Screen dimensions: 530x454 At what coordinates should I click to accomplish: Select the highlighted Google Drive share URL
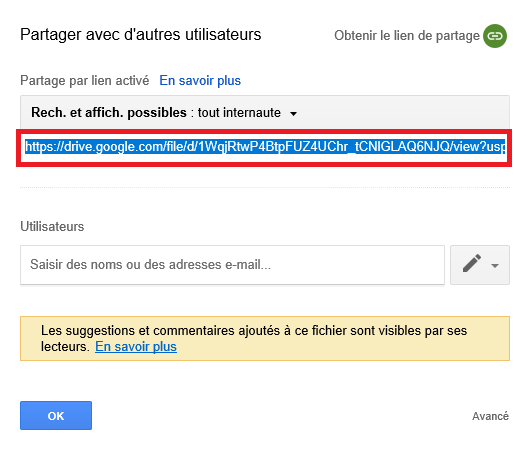point(265,147)
